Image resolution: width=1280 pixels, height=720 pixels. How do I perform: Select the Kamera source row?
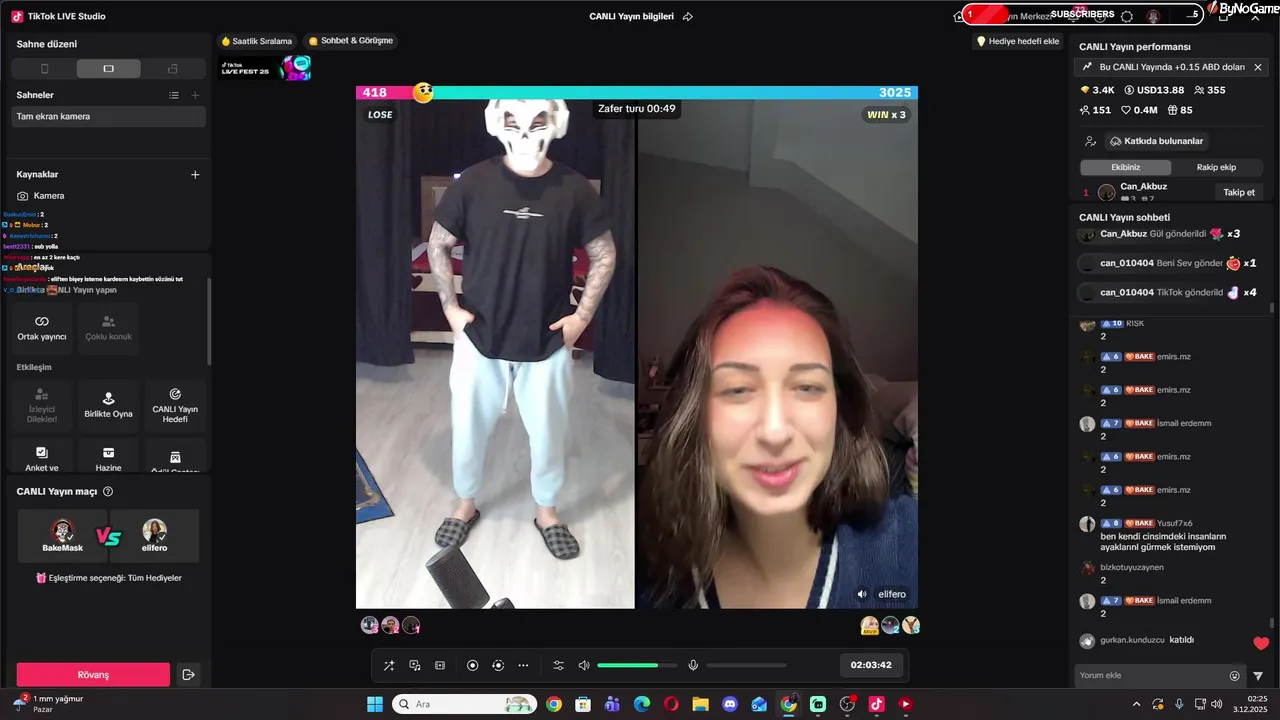[x=109, y=196]
